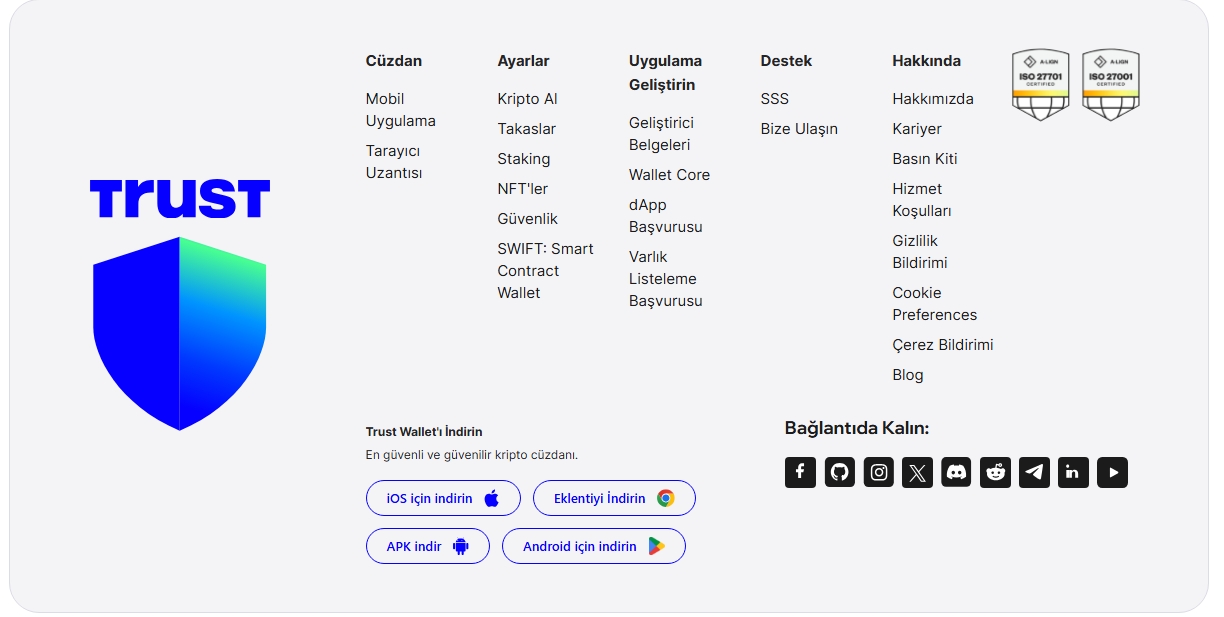1224x617 pixels.
Task: Open 'Android için indirin' via Play Store
Action: coord(593,546)
